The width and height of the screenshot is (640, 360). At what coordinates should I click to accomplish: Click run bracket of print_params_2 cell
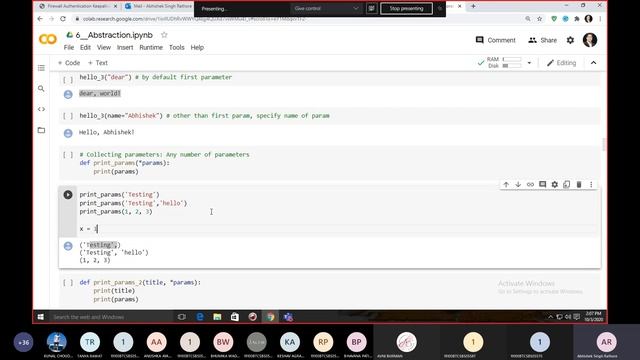(68, 282)
